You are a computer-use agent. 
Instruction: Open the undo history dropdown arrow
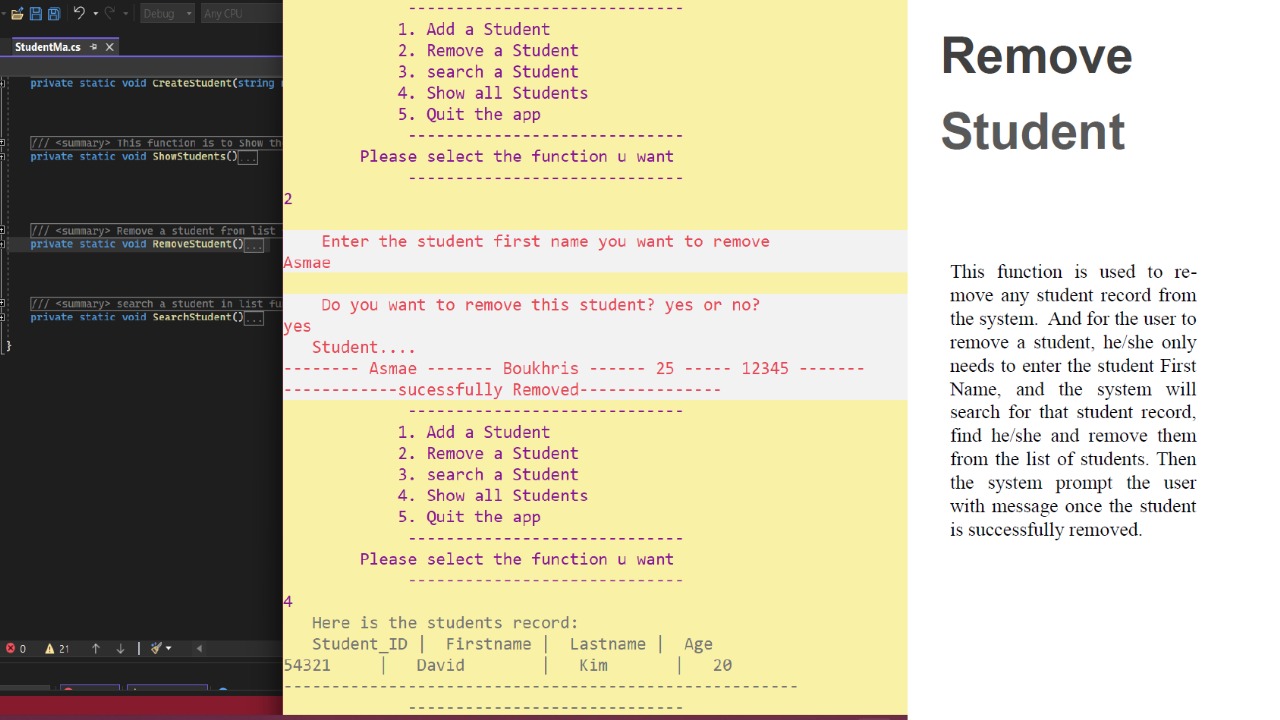(x=95, y=13)
